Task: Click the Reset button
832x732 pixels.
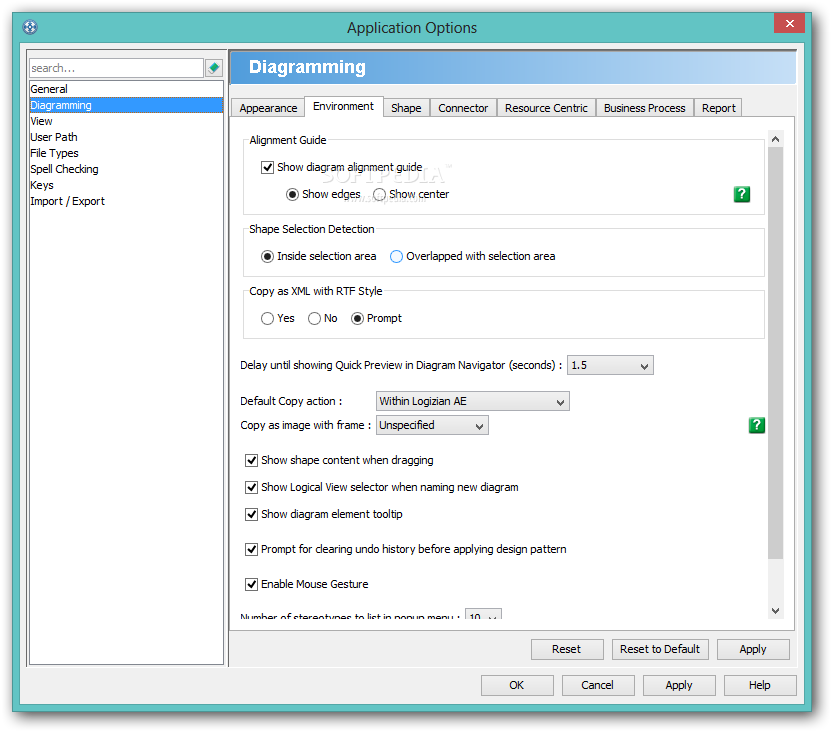Action: [x=567, y=649]
